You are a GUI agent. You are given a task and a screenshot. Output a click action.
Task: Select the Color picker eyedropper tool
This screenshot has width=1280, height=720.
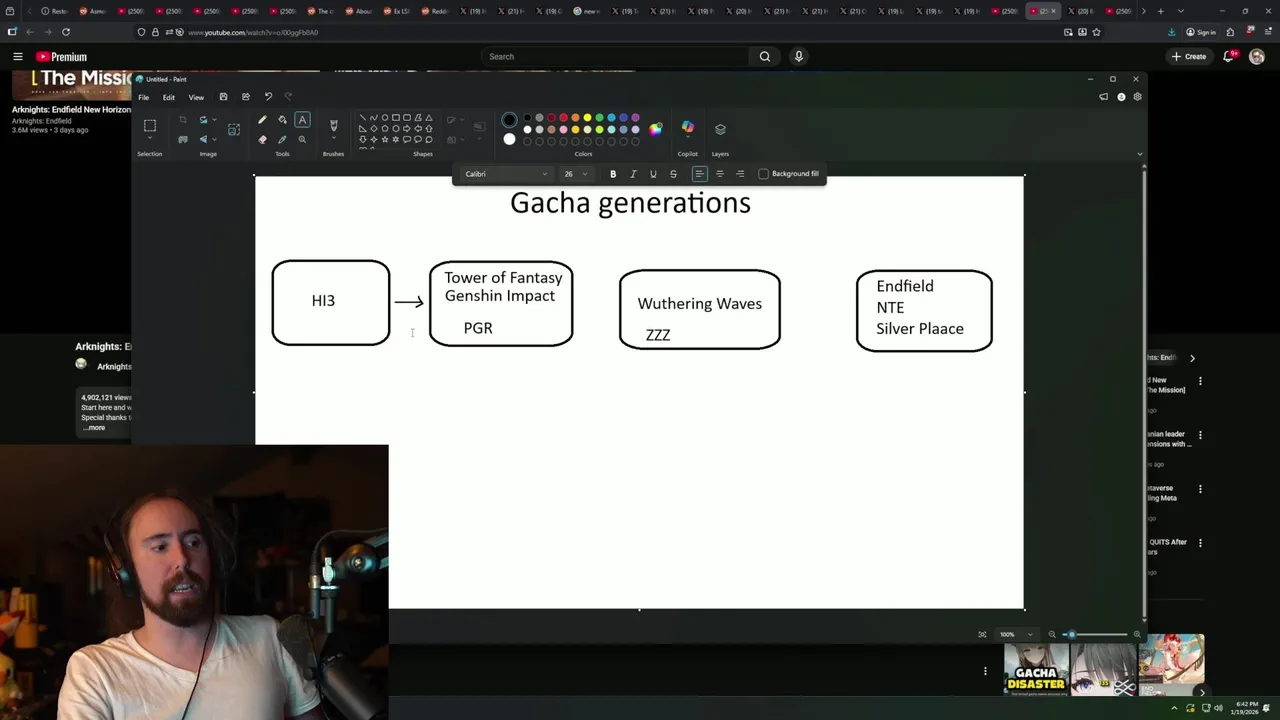(x=282, y=139)
